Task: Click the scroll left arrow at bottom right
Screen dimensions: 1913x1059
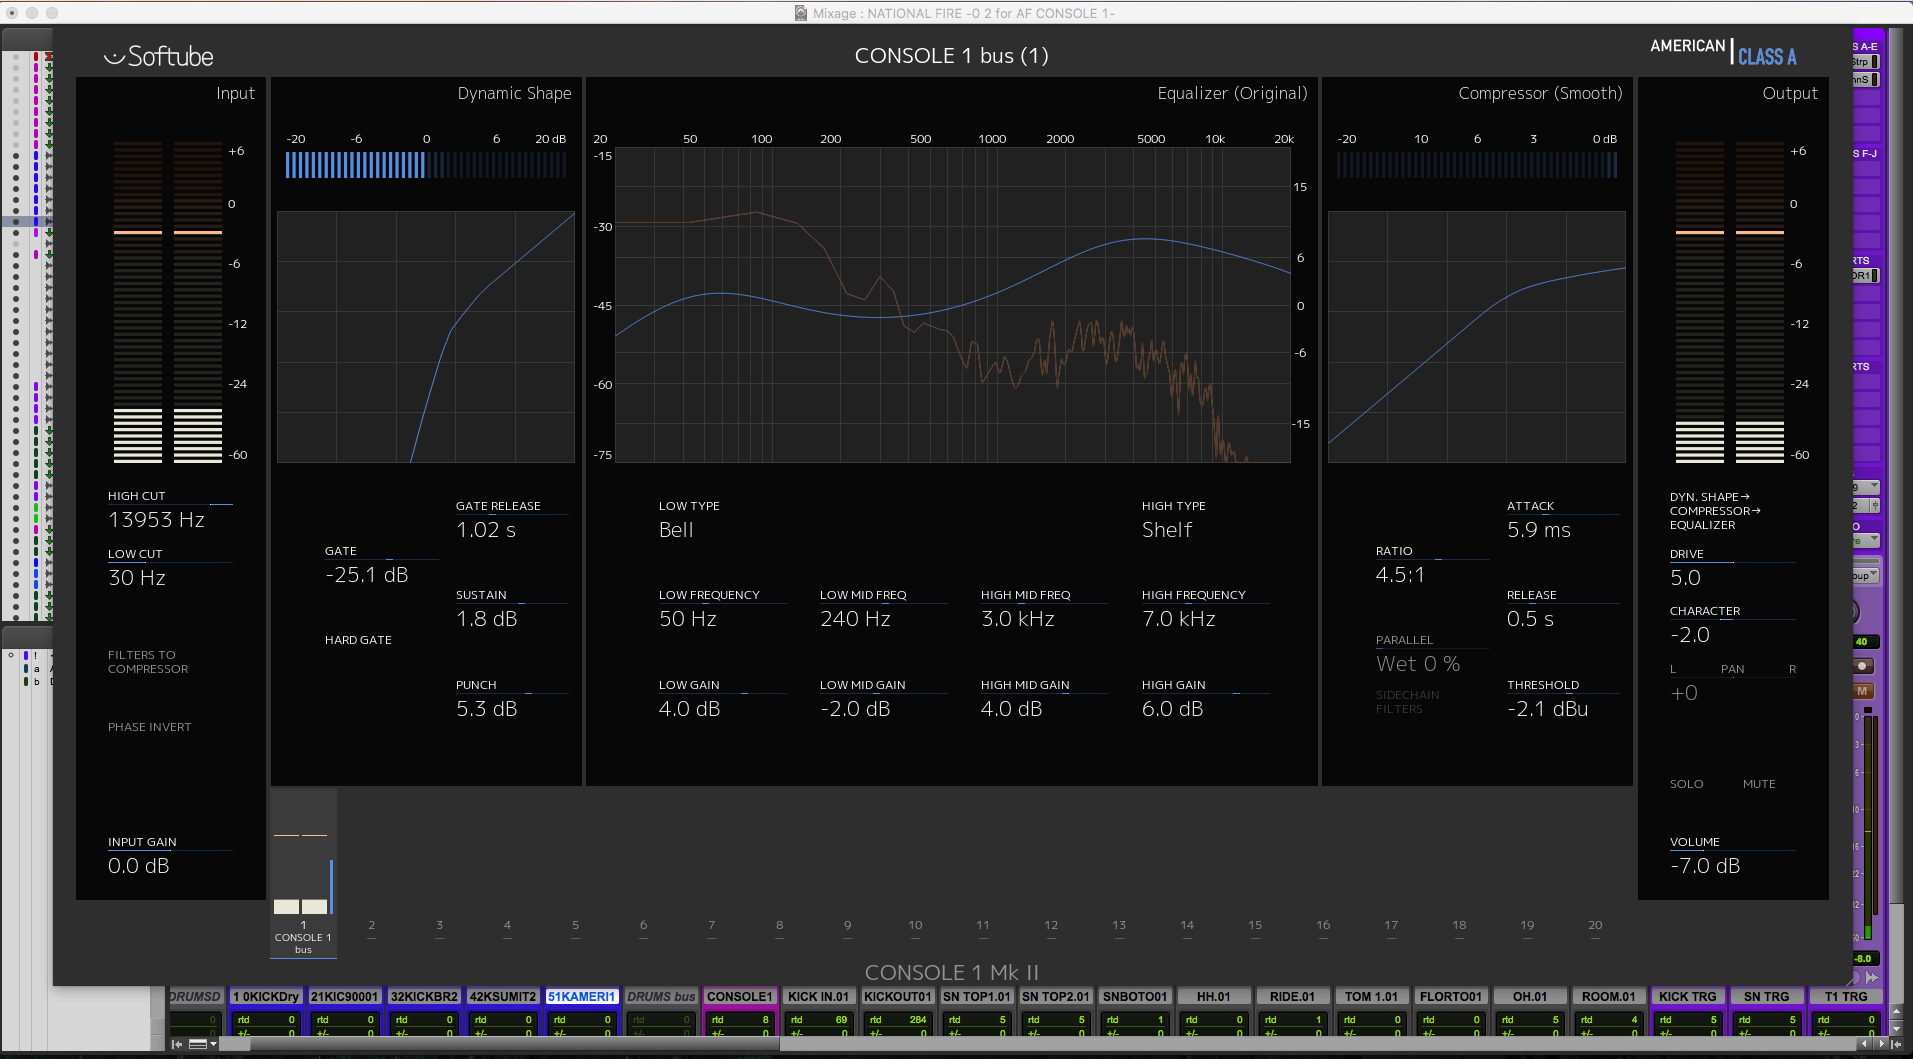Action: point(1863,1044)
